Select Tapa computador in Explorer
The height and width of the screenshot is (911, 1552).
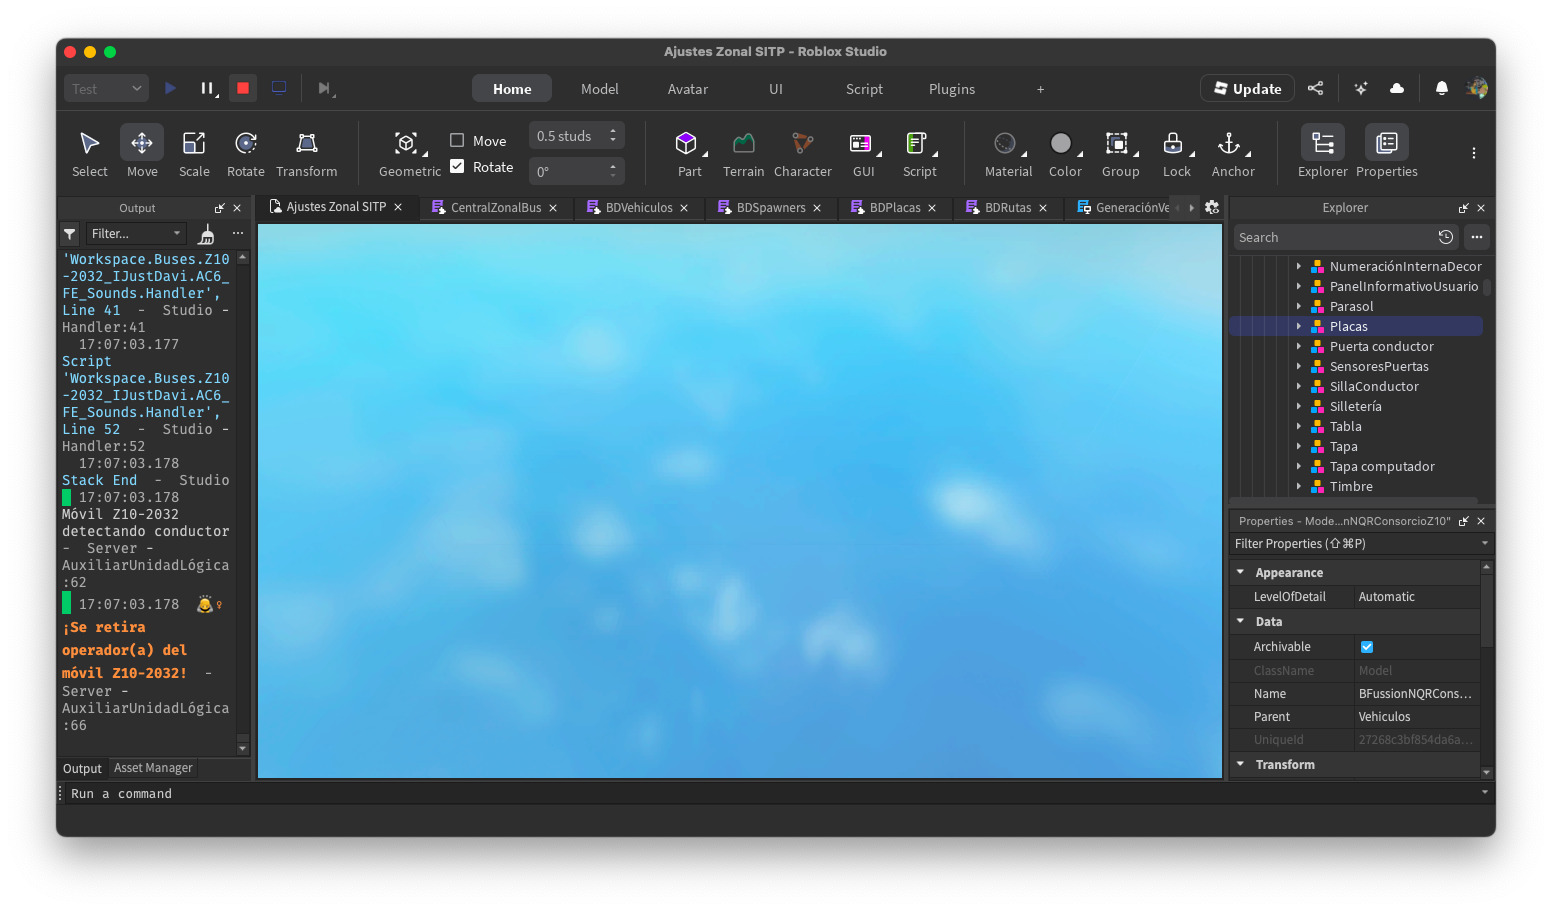(1381, 466)
